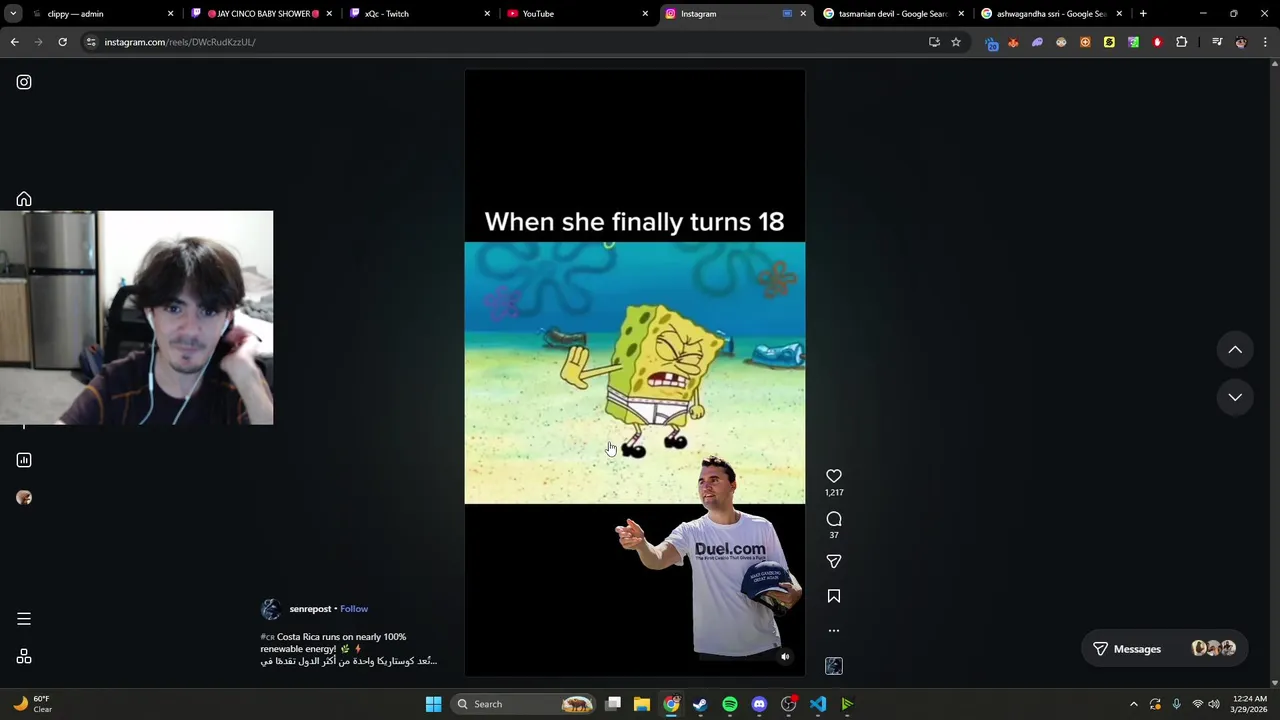Switch to the xQc - Twitch tab
The height and width of the screenshot is (720, 1280).
point(419,14)
